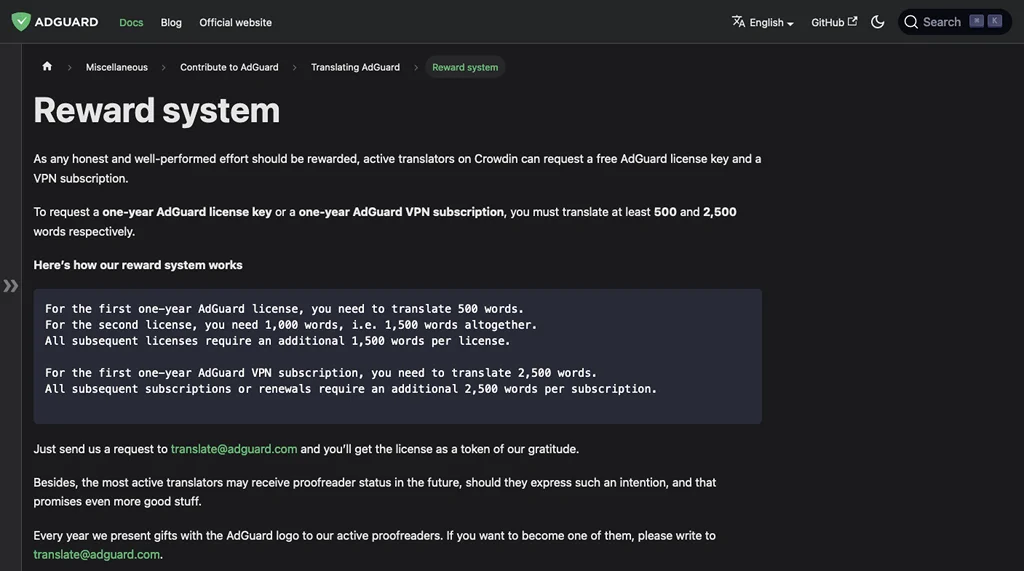
Task: Click the translate@adguard.com link after 'request to'
Action: [234, 449]
